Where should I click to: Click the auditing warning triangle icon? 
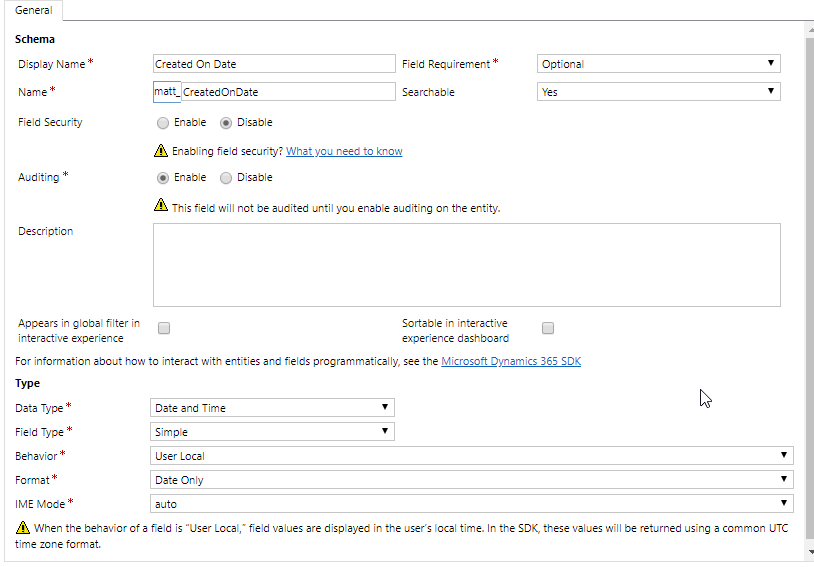coord(161,205)
